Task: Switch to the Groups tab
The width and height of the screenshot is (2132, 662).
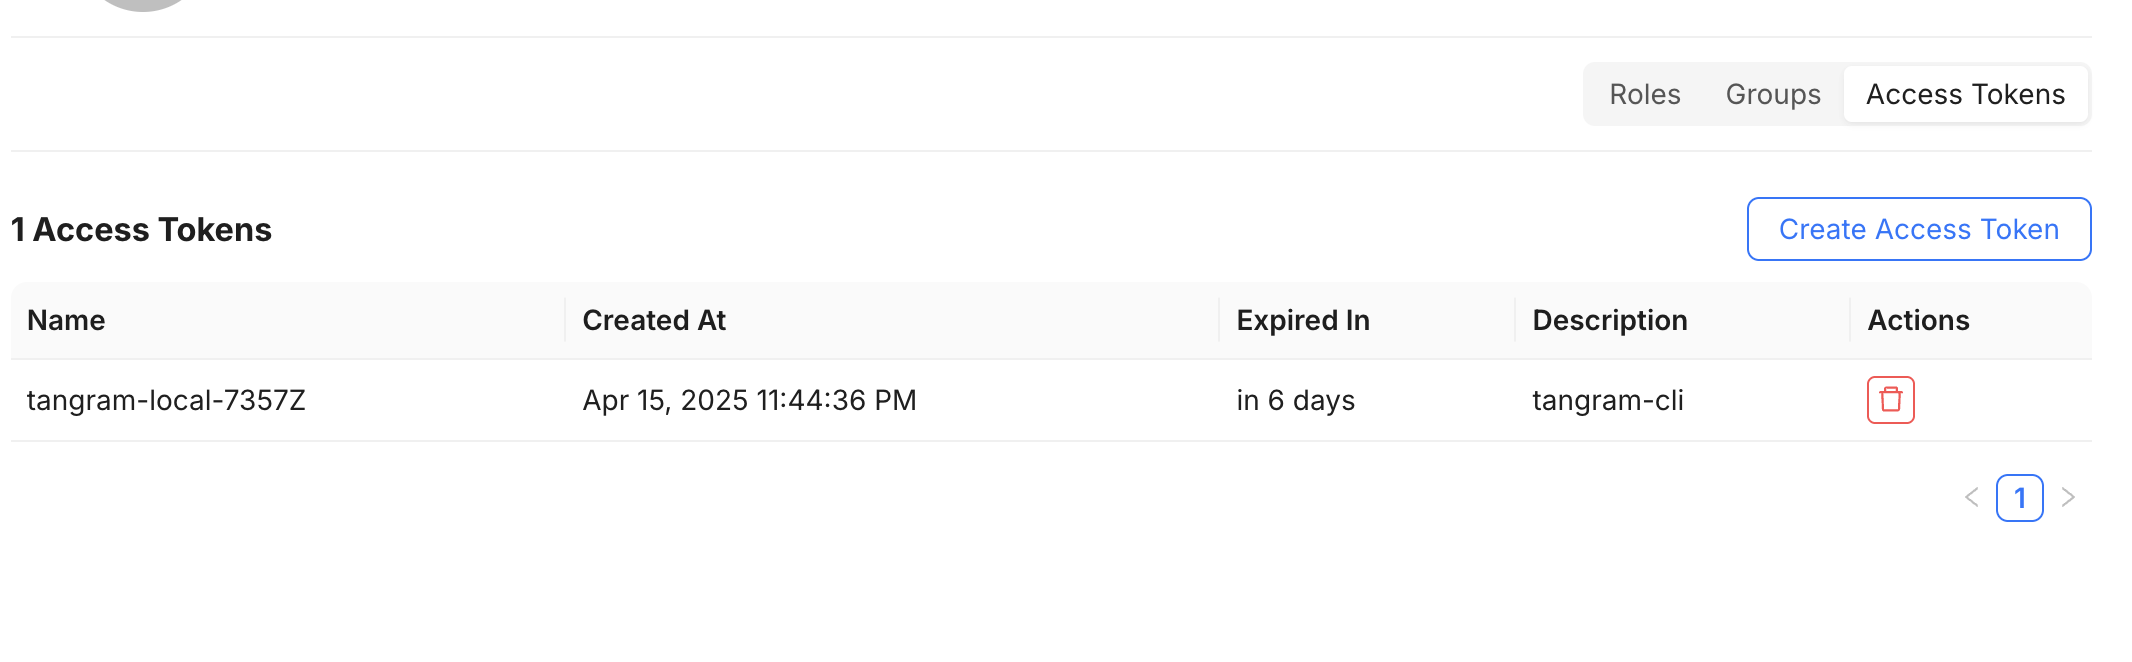Action: tap(1773, 94)
